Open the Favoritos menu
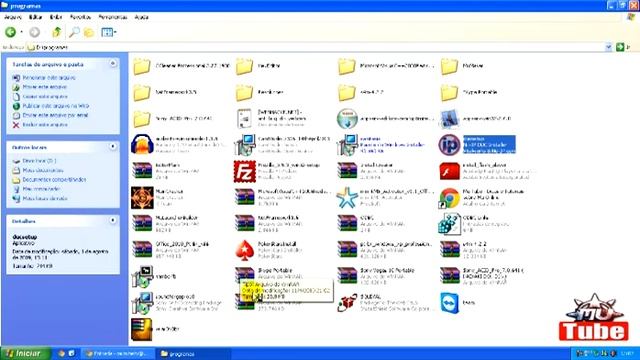 80,17
